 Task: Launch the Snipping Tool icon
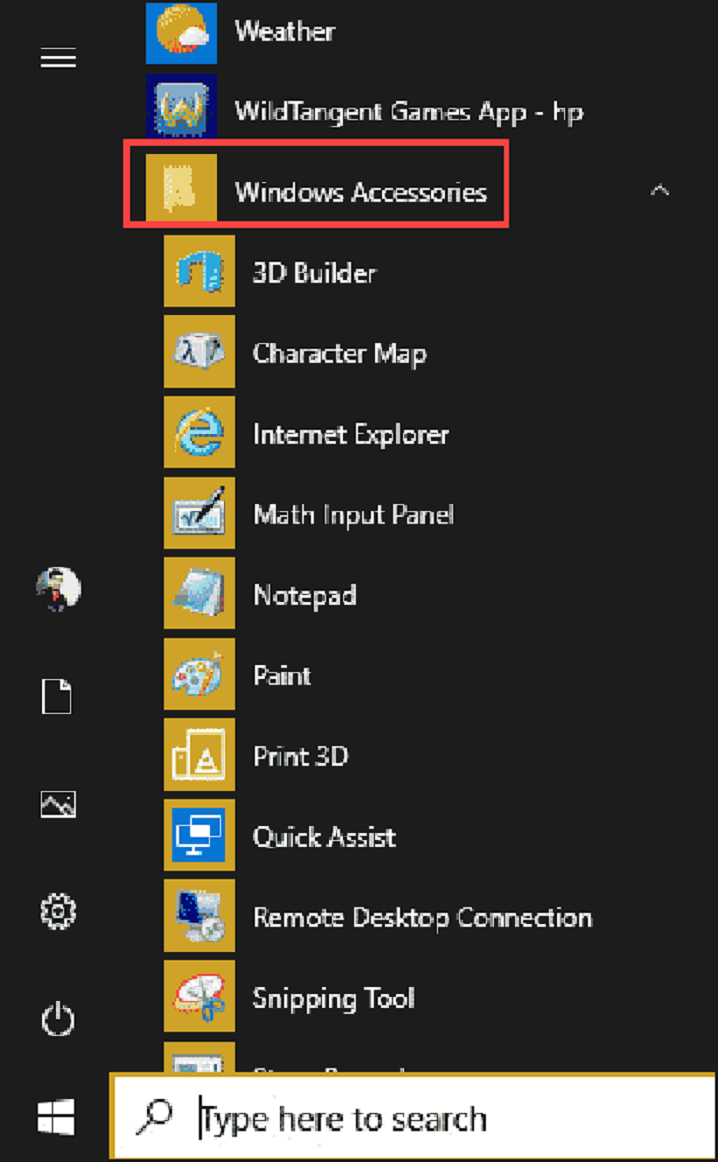pos(199,997)
